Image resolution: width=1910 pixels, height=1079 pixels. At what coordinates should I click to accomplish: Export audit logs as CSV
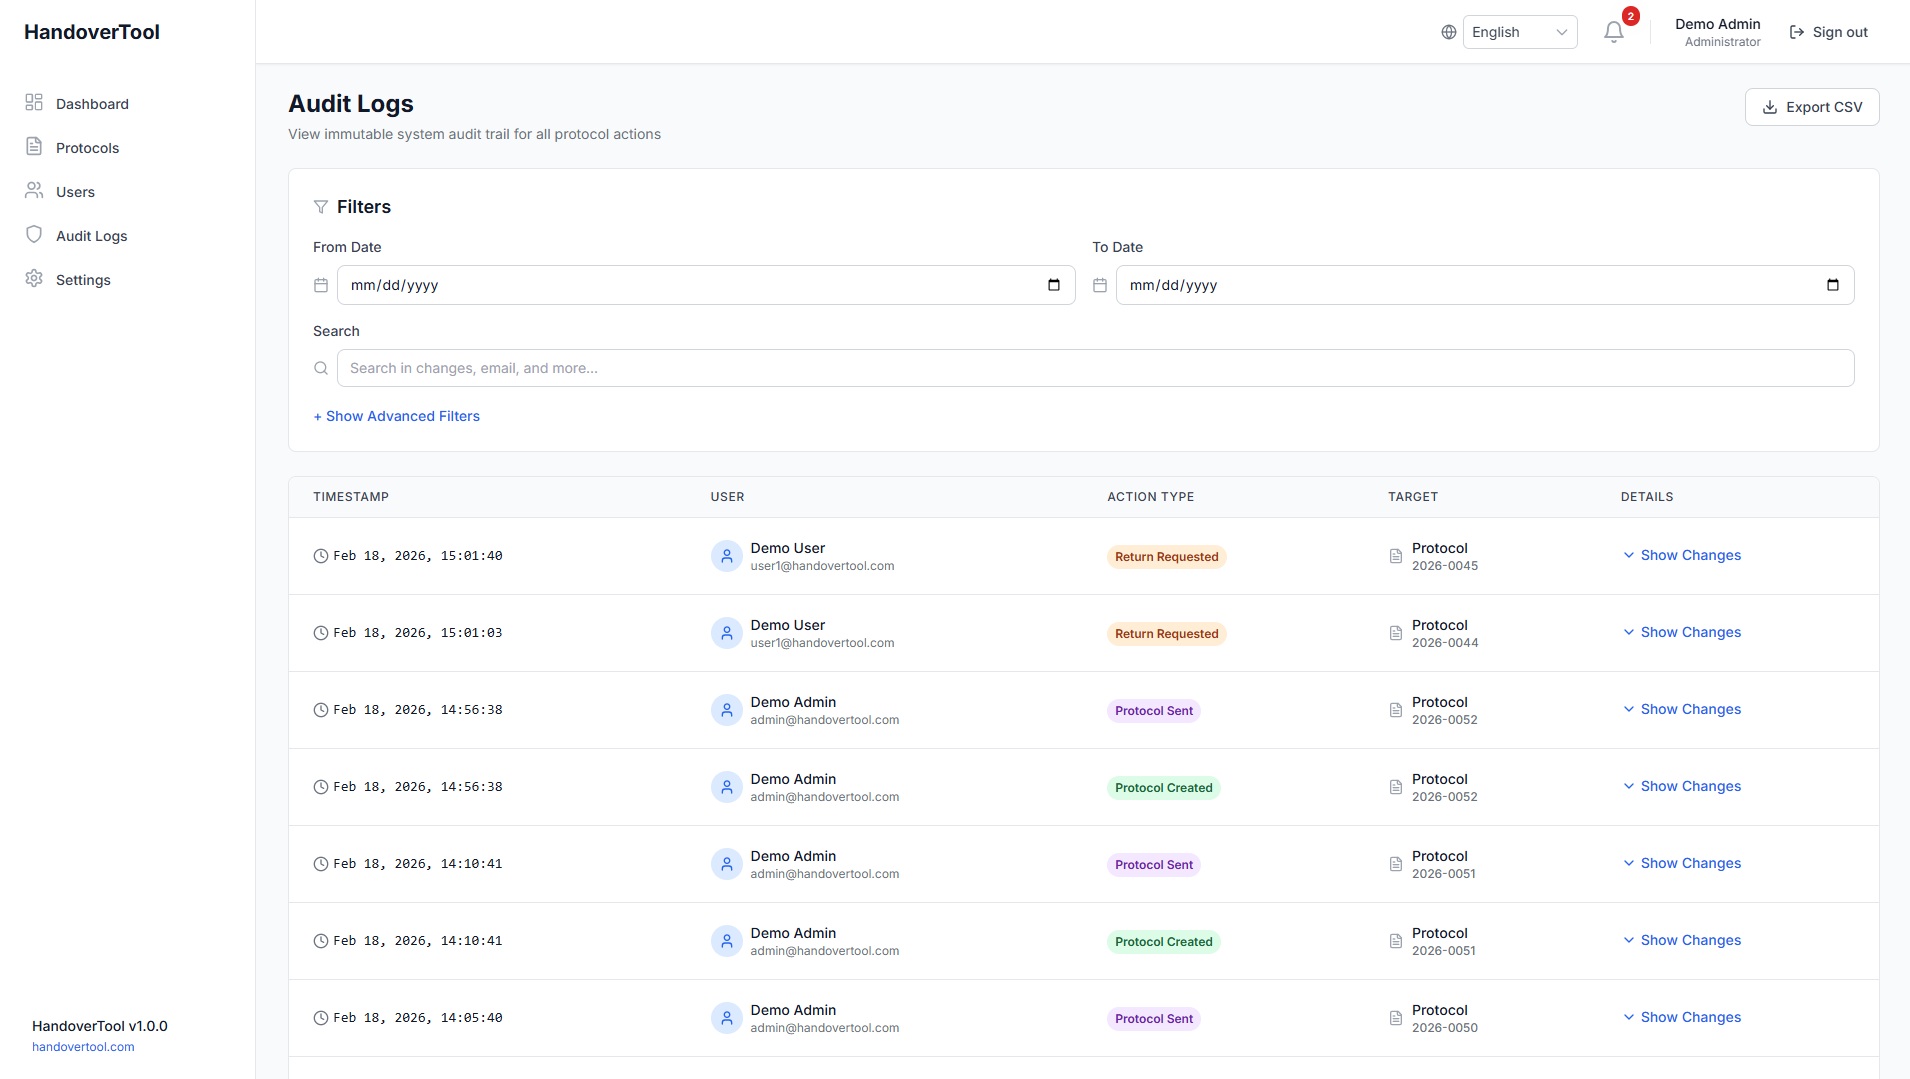click(x=1811, y=107)
